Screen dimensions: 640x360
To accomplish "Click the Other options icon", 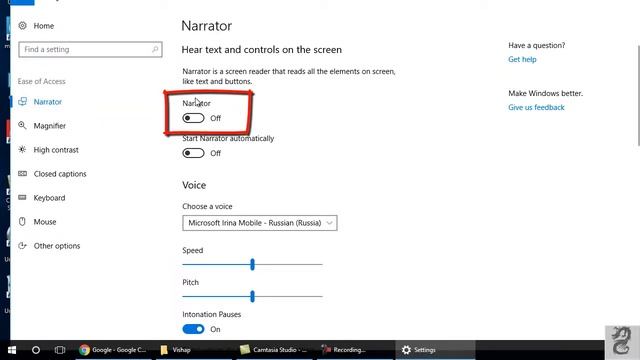I will tap(22, 246).
